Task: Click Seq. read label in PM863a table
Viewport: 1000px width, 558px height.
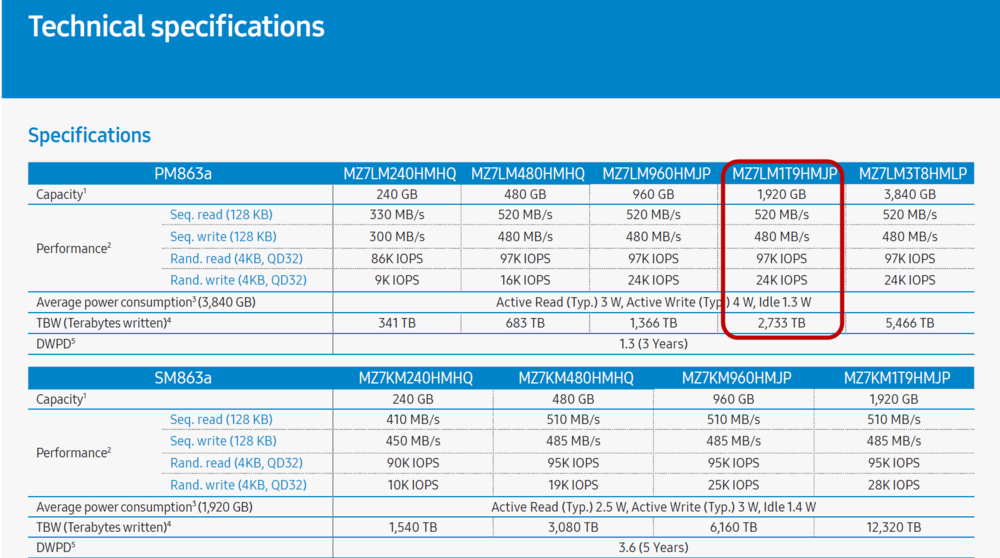Action: pyautogui.click(x=221, y=215)
